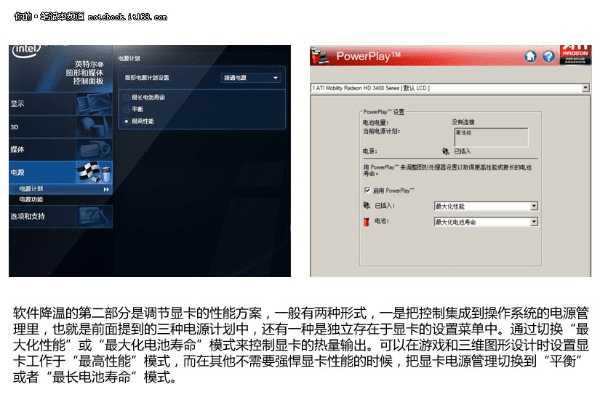
Task: Click the PowerPlay home icon
Action: coord(530,57)
